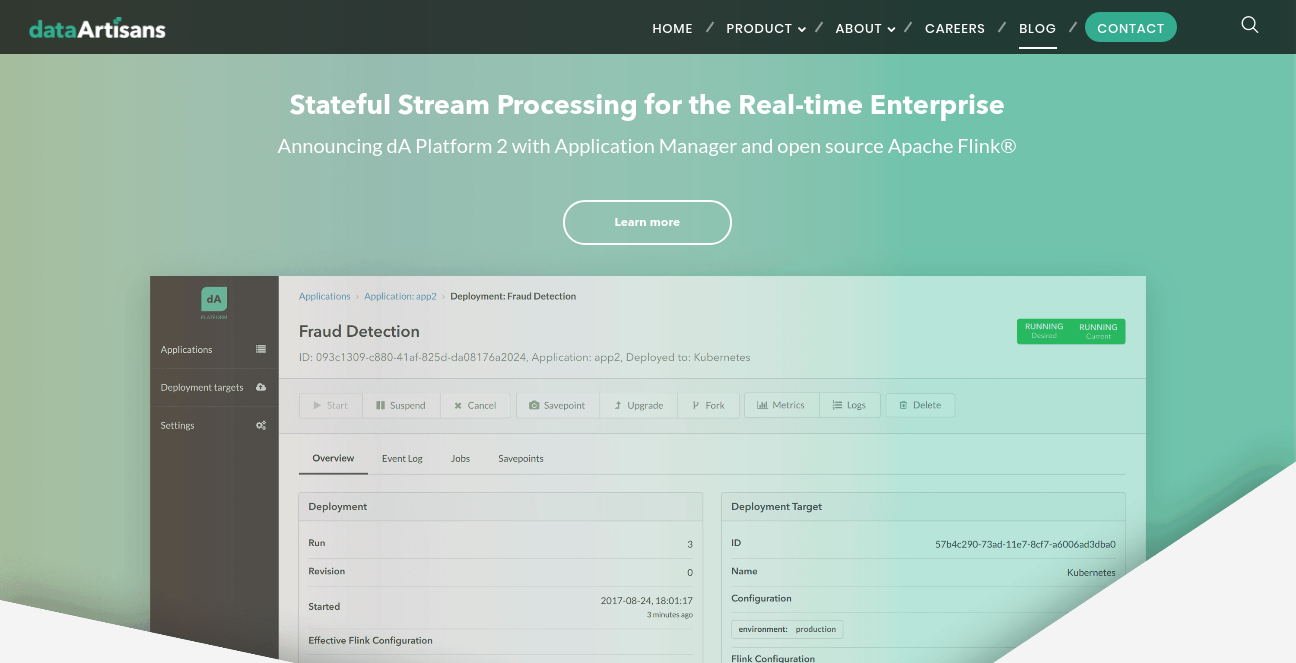Switch to the Overview tab
Screen dimensions: 1296x663
pyautogui.click(x=333, y=458)
